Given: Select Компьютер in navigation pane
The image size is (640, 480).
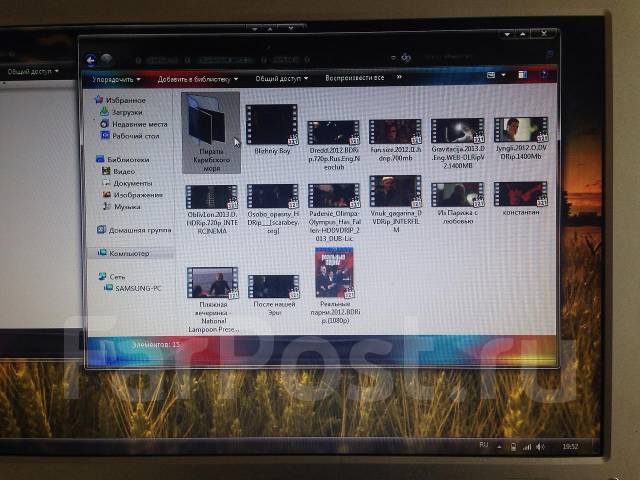Looking at the screenshot, I should tap(103, 253).
